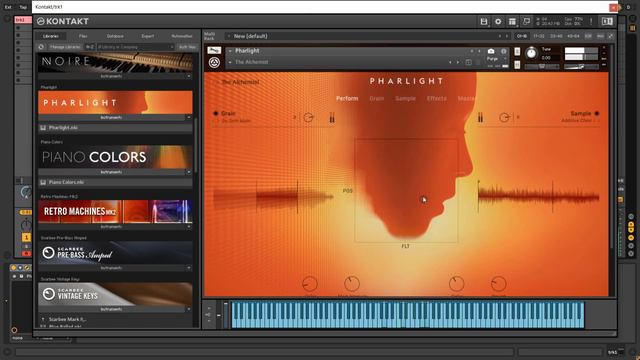640x360 pixels.
Task: Click the Grain layer volume knob icon
Action: point(309,118)
